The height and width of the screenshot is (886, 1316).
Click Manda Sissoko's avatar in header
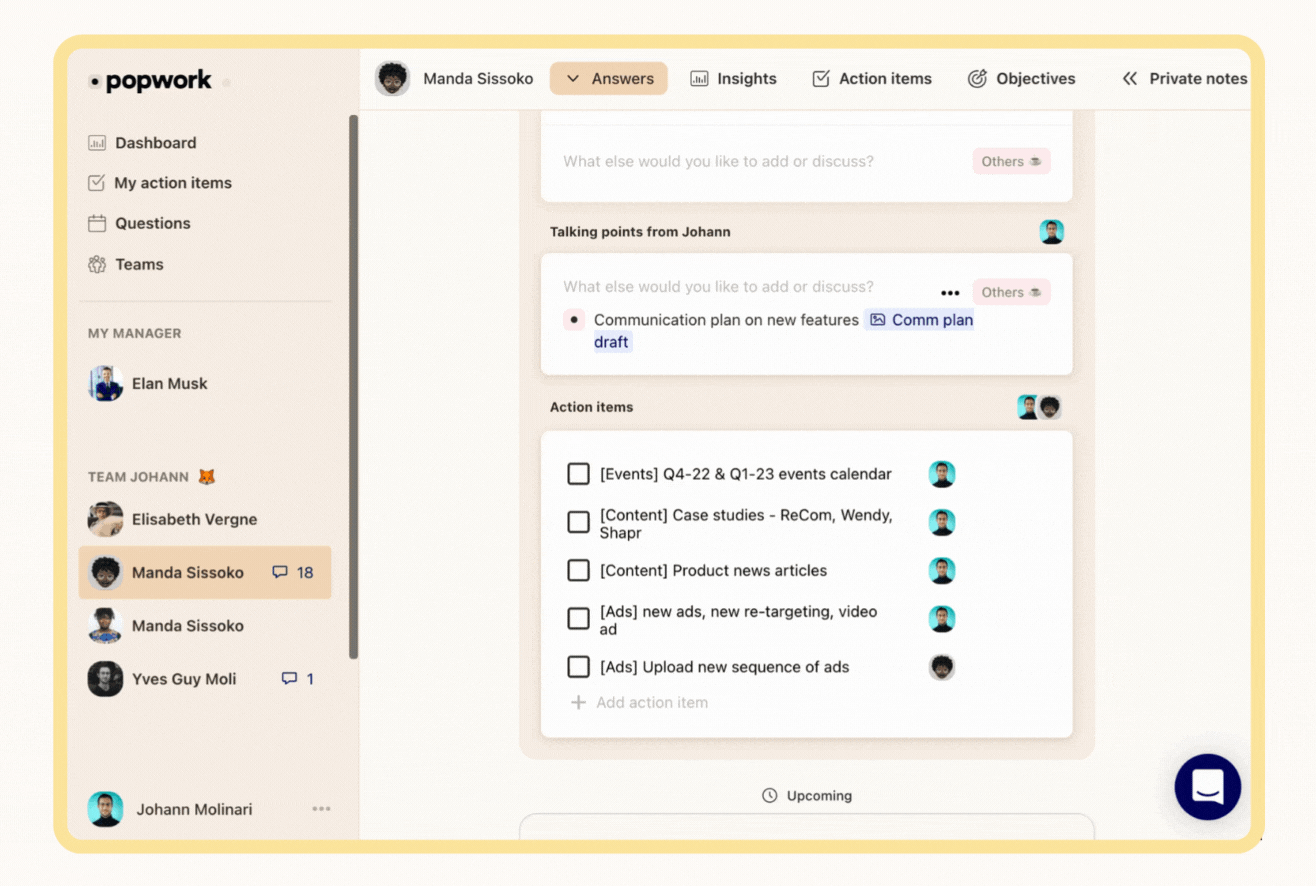pyautogui.click(x=392, y=78)
